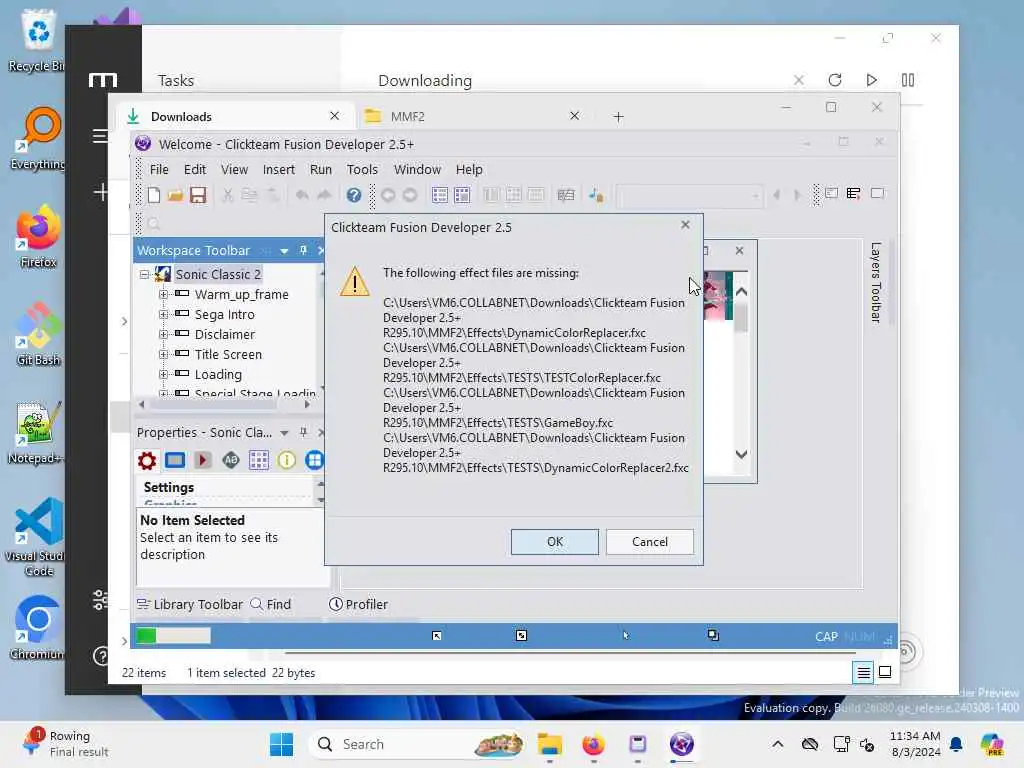This screenshot has height=768, width=1024.
Task: Click the Find magnifier in bottom bar
Action: [257, 604]
